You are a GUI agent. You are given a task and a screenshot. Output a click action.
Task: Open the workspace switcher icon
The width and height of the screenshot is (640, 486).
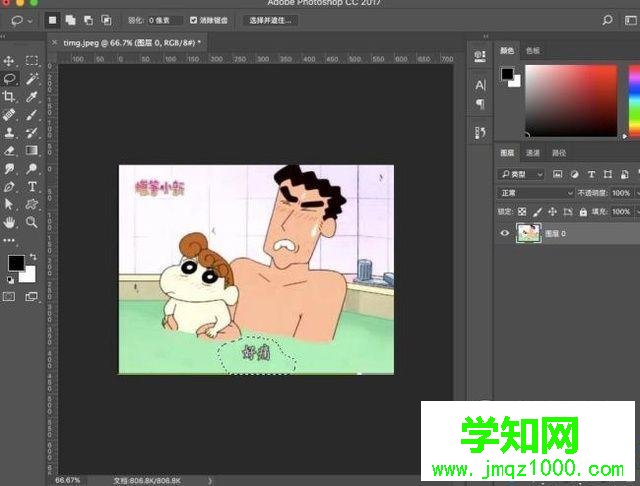[631, 20]
